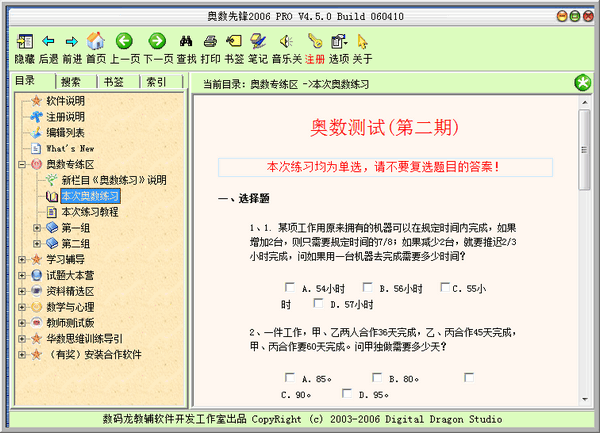Open the What's New tree entry

tap(70, 148)
